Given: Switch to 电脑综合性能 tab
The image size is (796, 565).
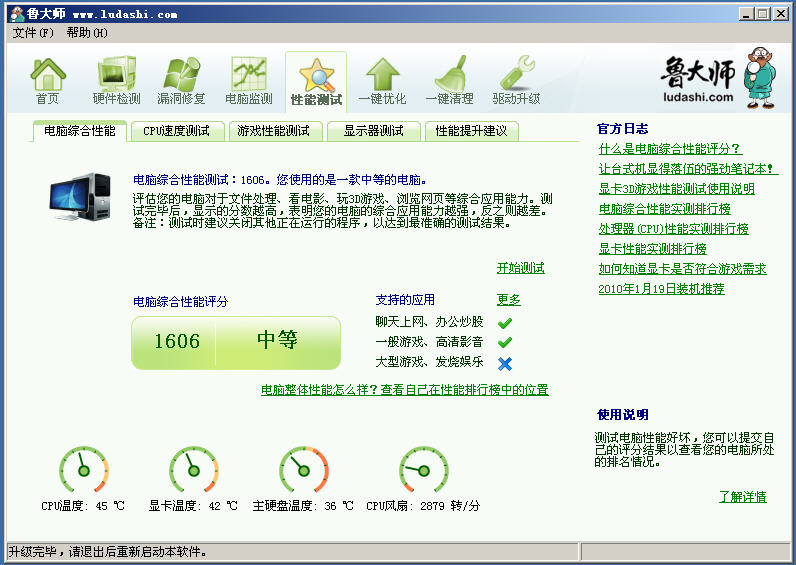Looking at the screenshot, I should (80, 131).
